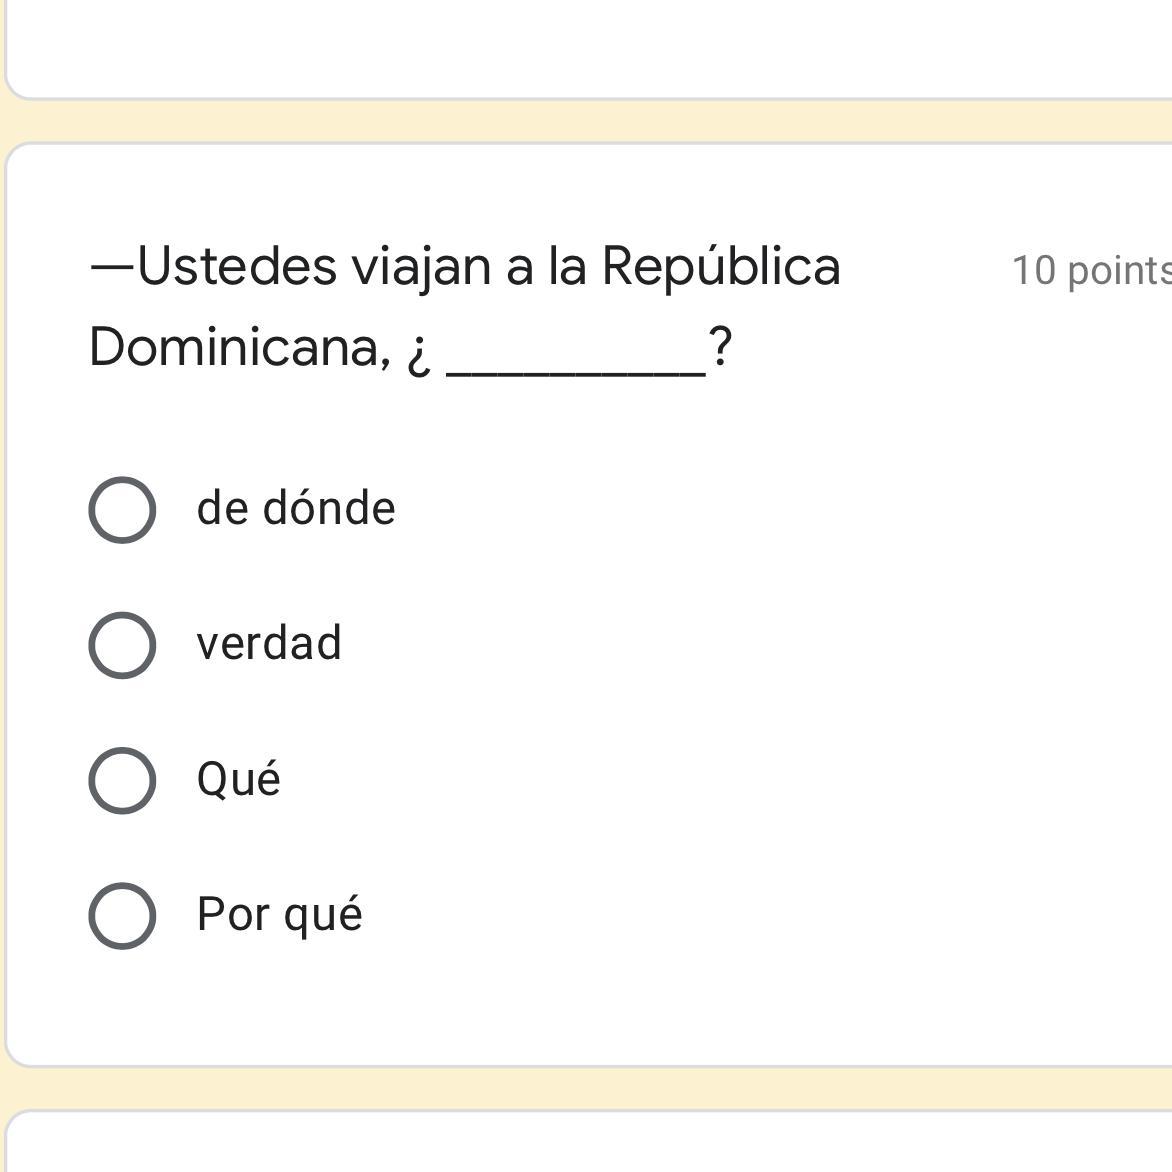The width and height of the screenshot is (1172, 1172).
Task: Click the 'de dónde' option label
Action: 296,509
